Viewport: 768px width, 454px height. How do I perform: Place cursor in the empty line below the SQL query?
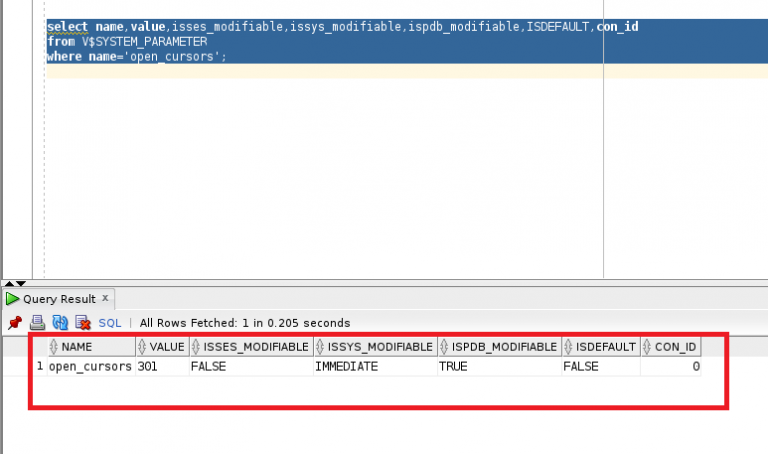(x=407, y=71)
